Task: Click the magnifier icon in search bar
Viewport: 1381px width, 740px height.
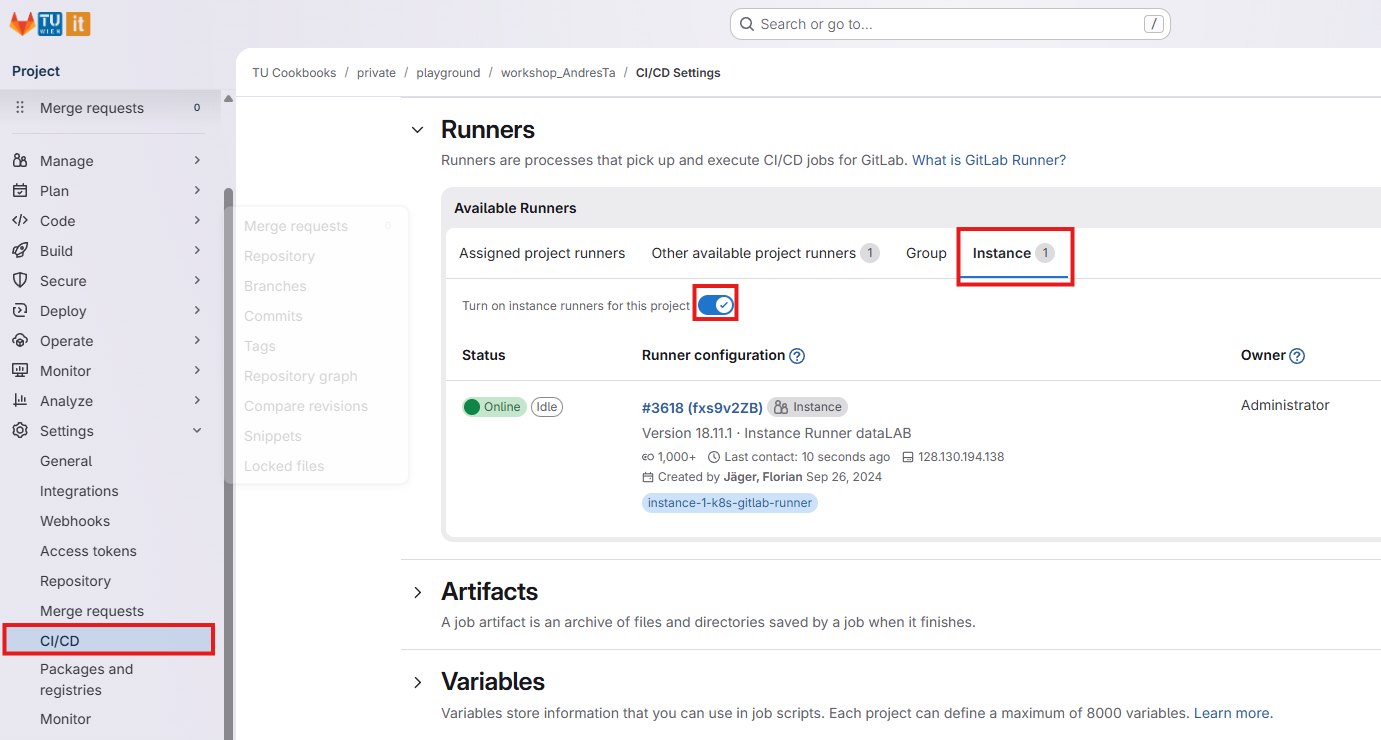Action: pos(747,24)
